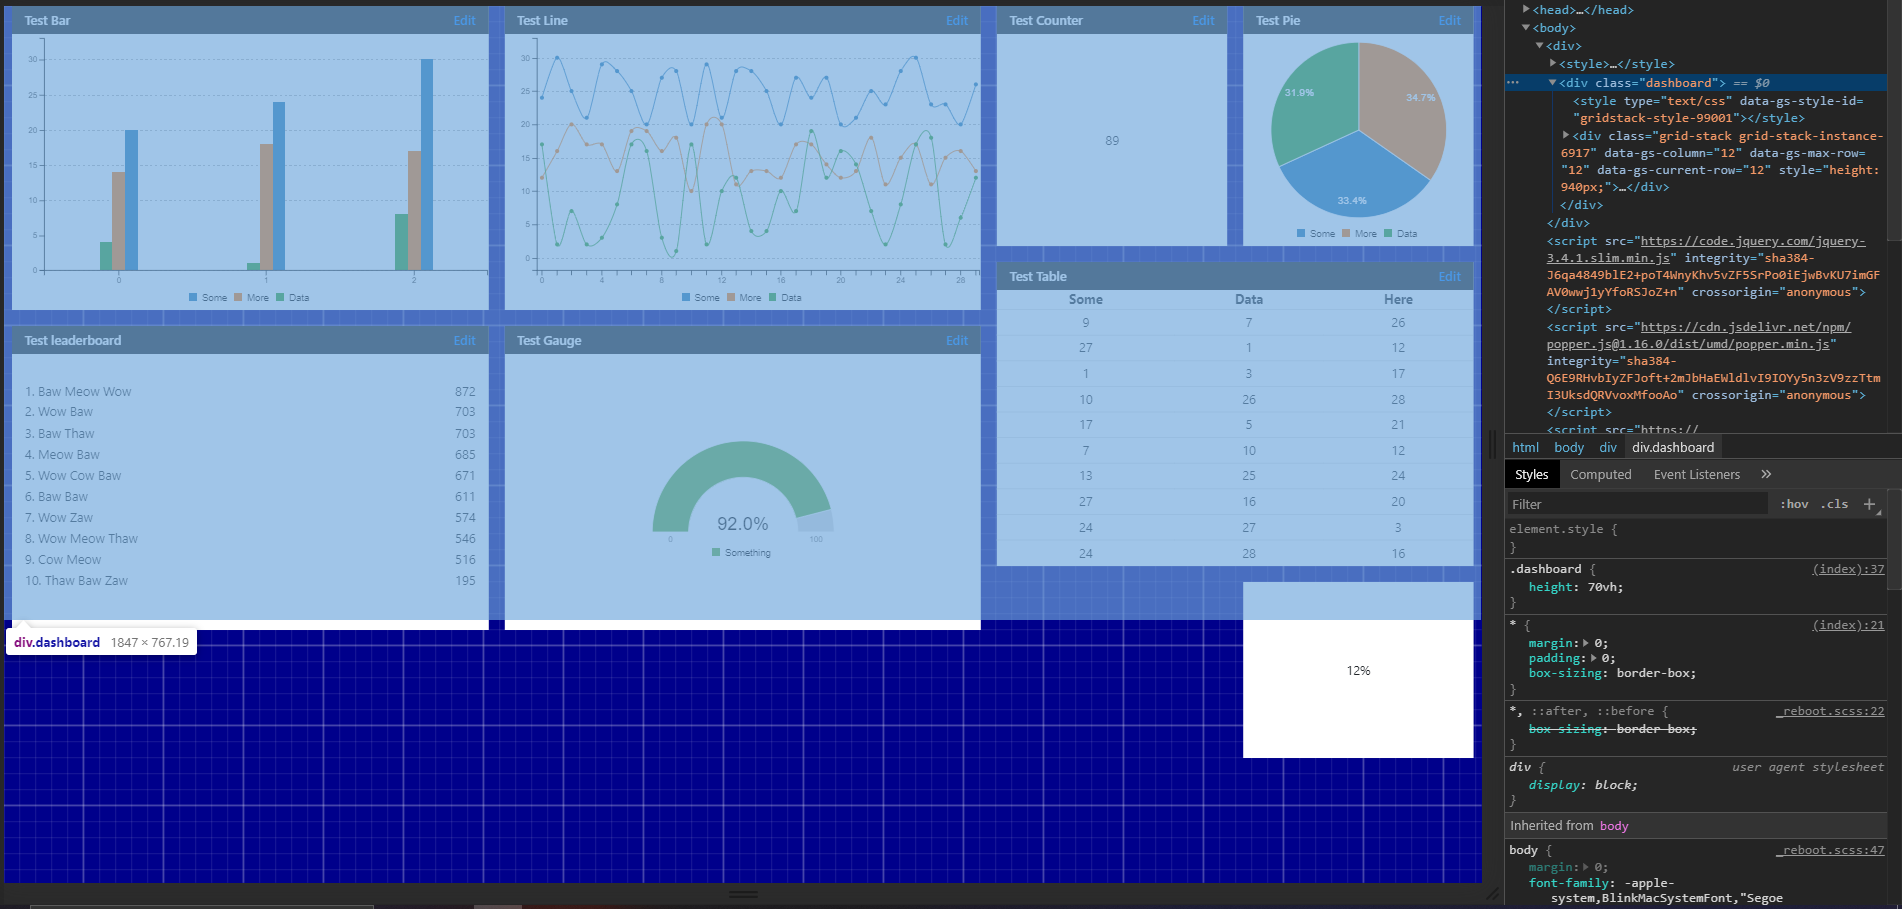Select body in the breadcrumb bar
This screenshot has height=909, width=1902.
[x=1568, y=447]
